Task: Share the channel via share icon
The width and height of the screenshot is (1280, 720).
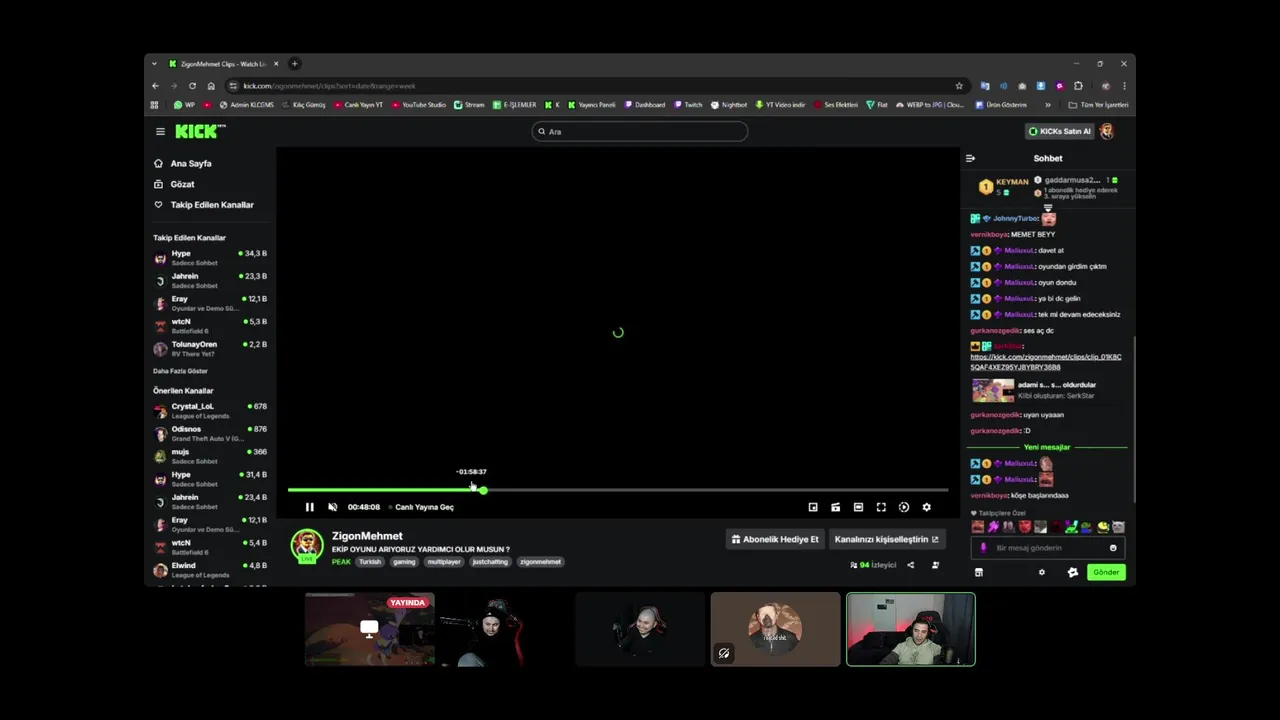Action: tap(910, 565)
